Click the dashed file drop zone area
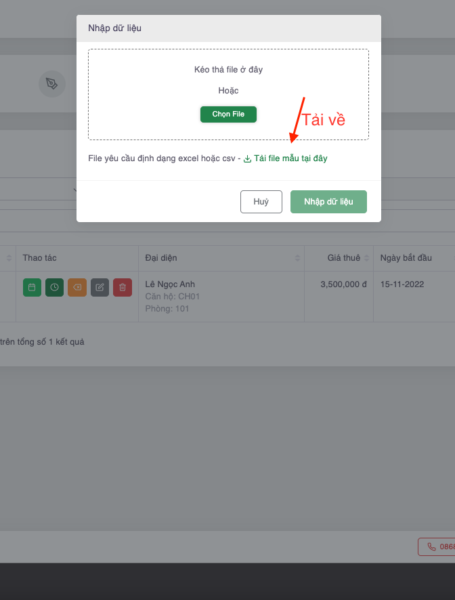The width and height of the screenshot is (455, 600). click(228, 94)
